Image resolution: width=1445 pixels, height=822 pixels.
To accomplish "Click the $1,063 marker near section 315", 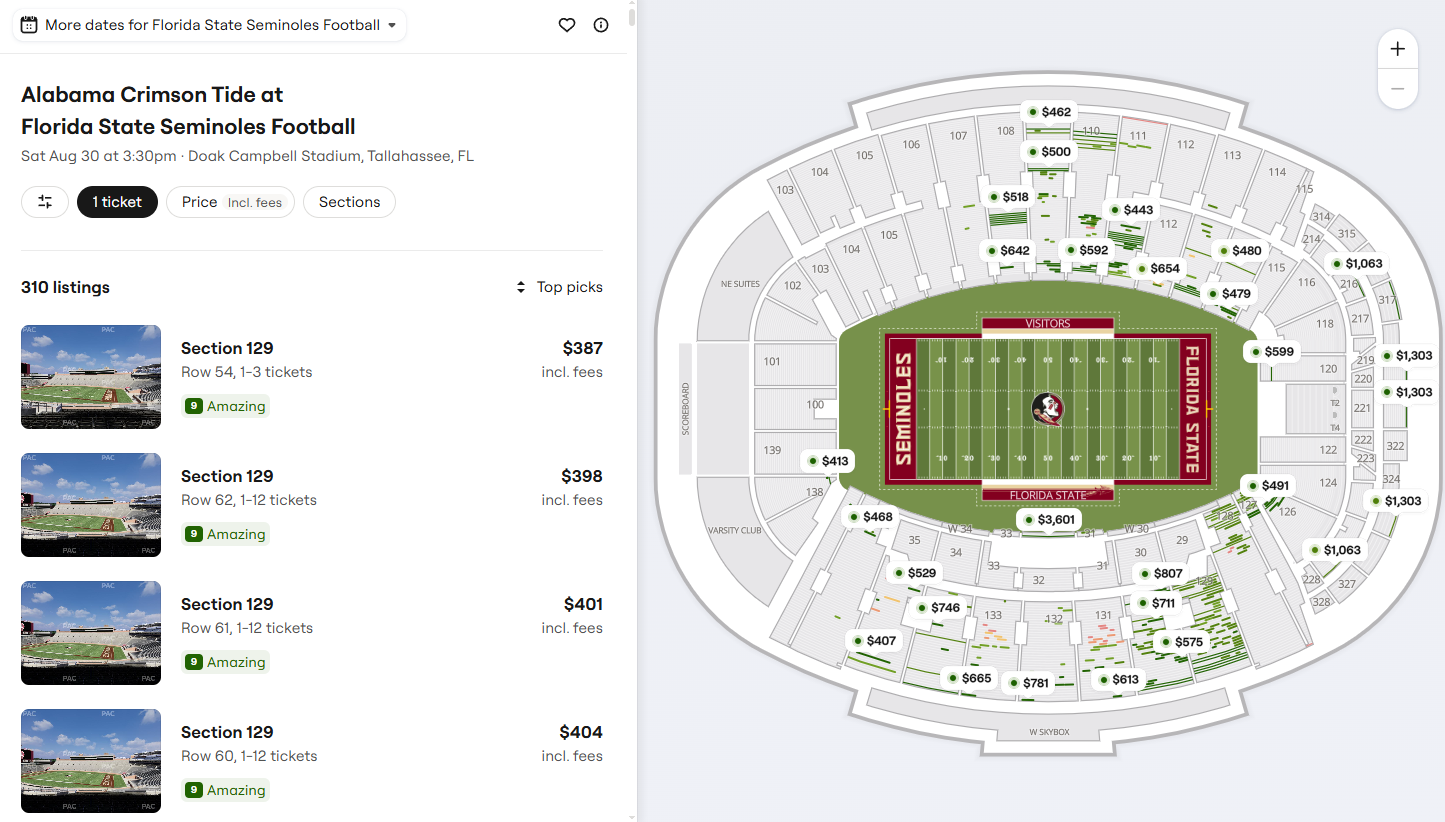I will coord(1355,264).
